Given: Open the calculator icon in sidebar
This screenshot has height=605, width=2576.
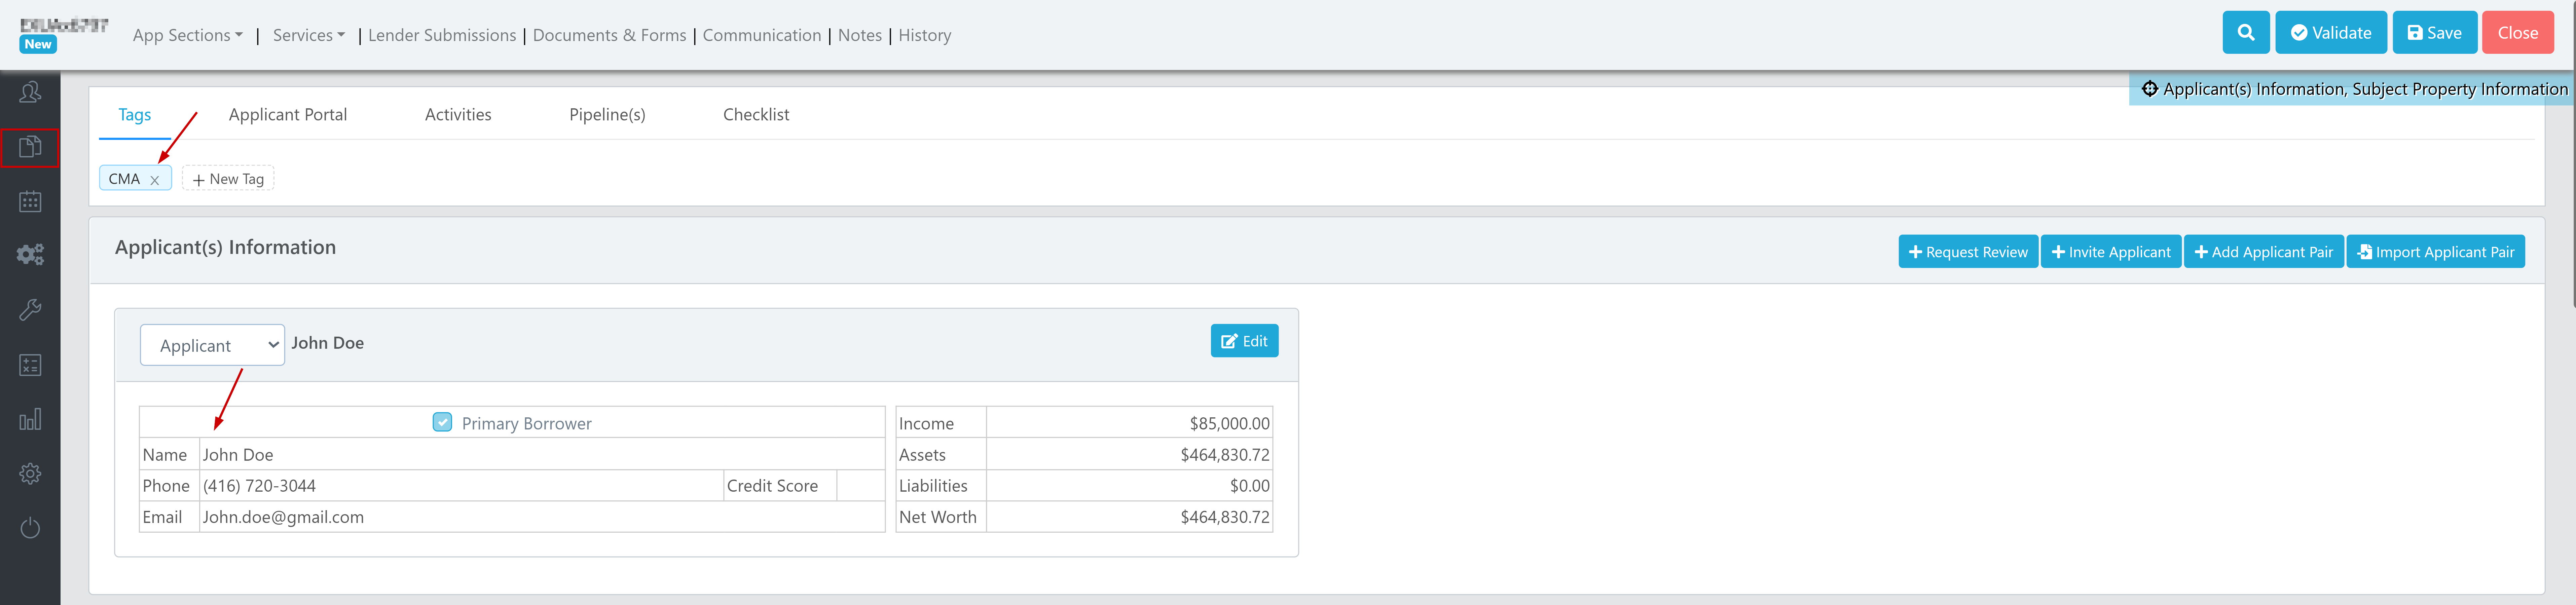Looking at the screenshot, I should (30, 365).
